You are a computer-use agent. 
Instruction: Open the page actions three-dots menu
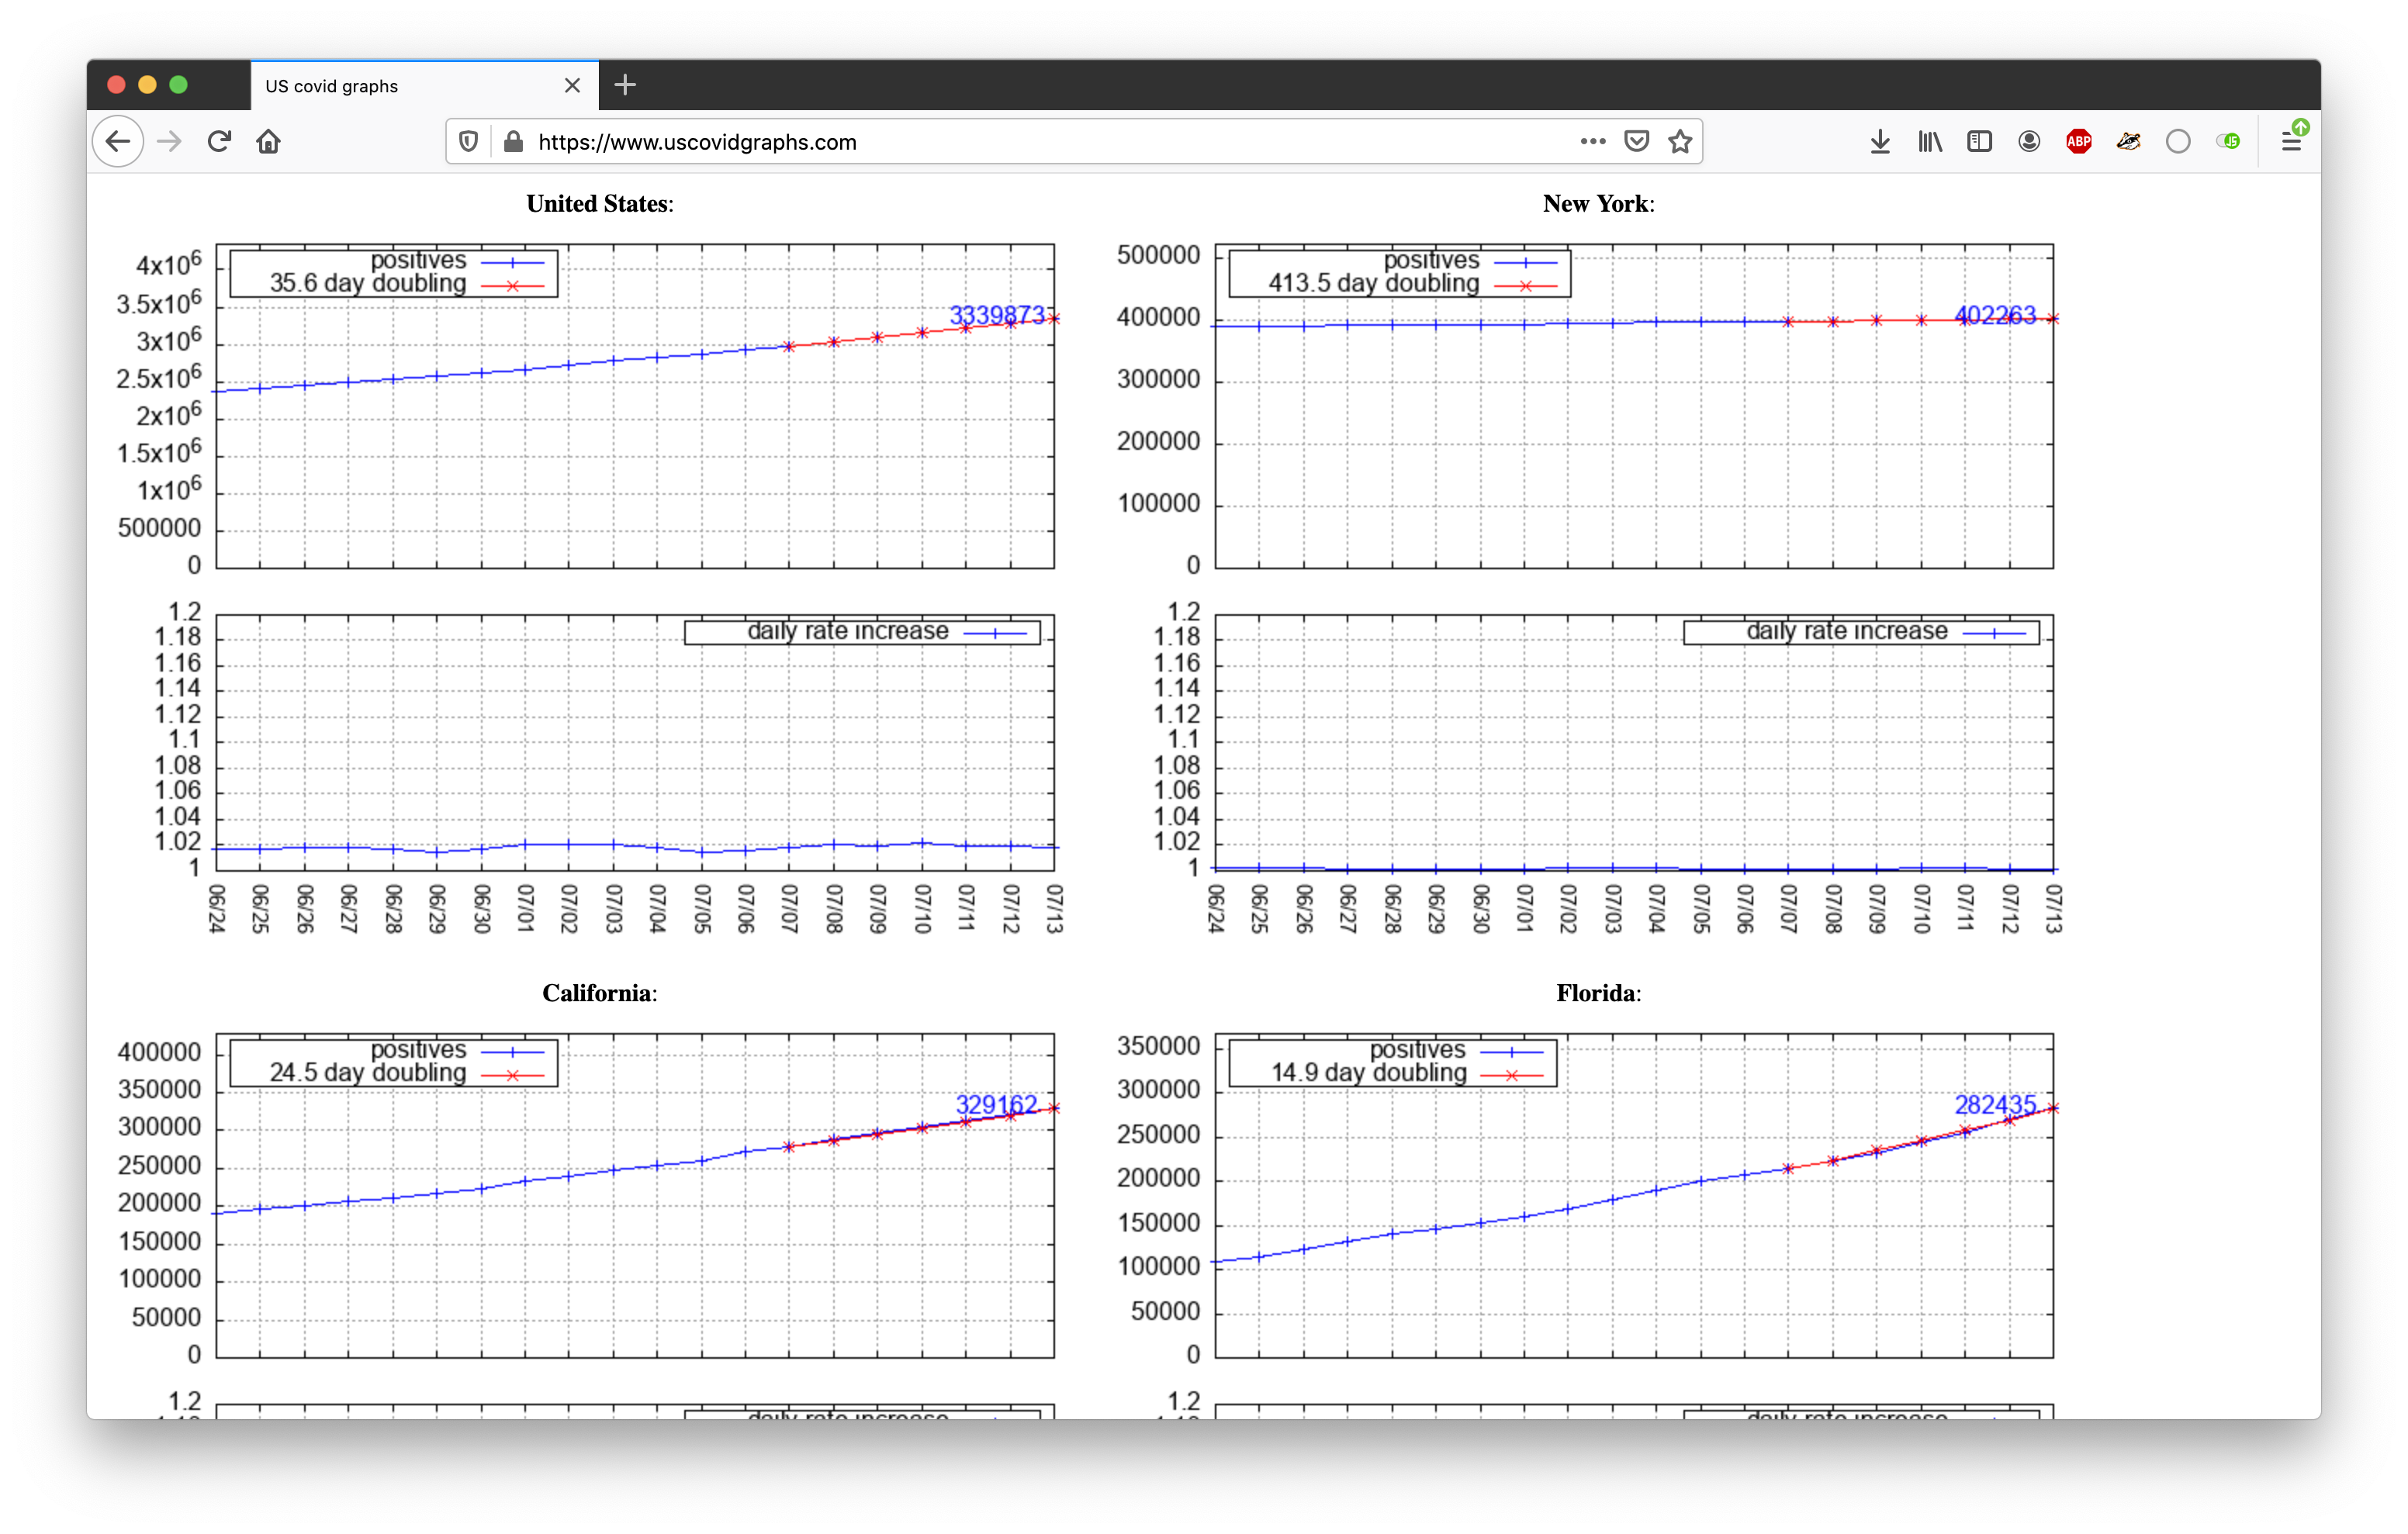[x=1593, y=142]
